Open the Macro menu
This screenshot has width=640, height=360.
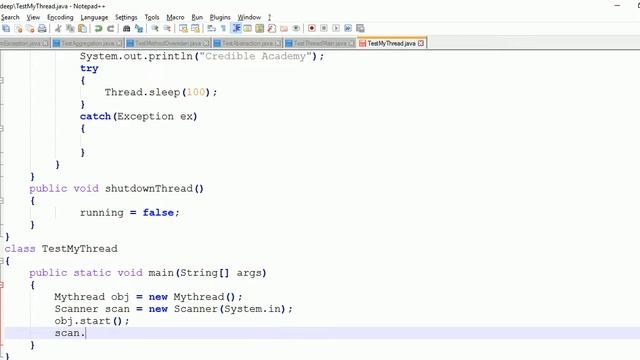[x=175, y=17]
